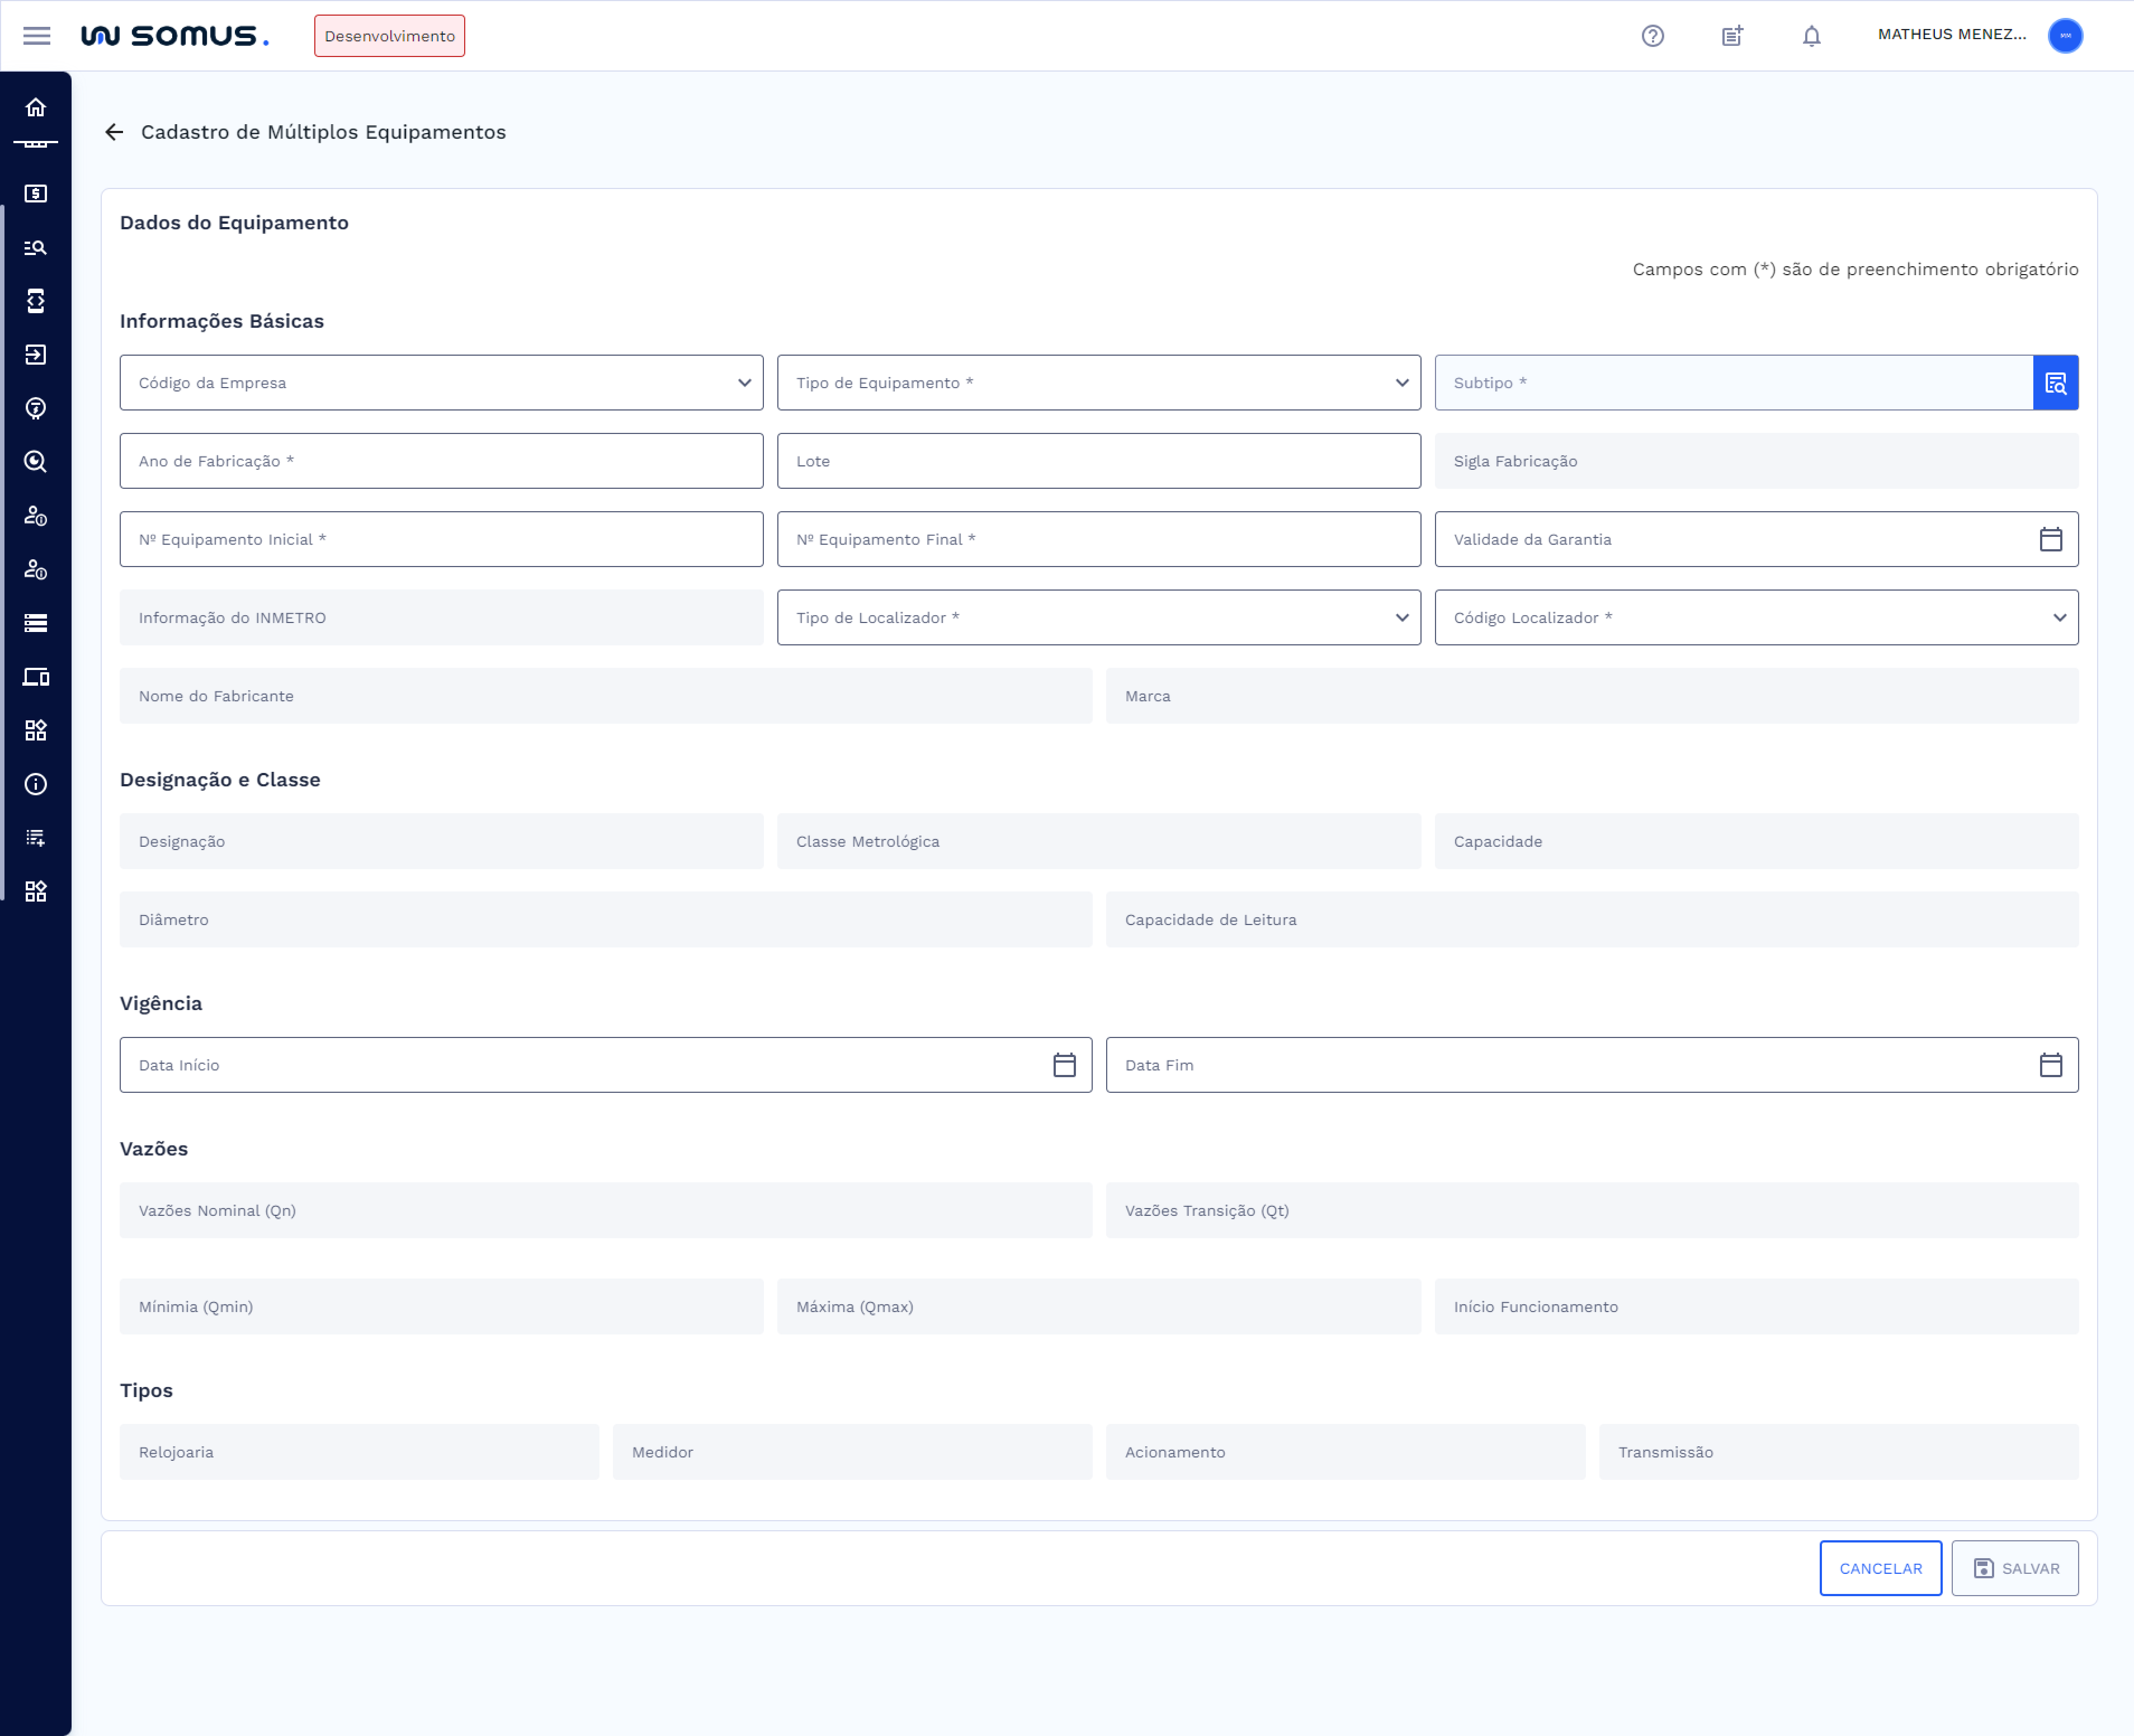Open Data Início calendar icon

[1064, 1065]
